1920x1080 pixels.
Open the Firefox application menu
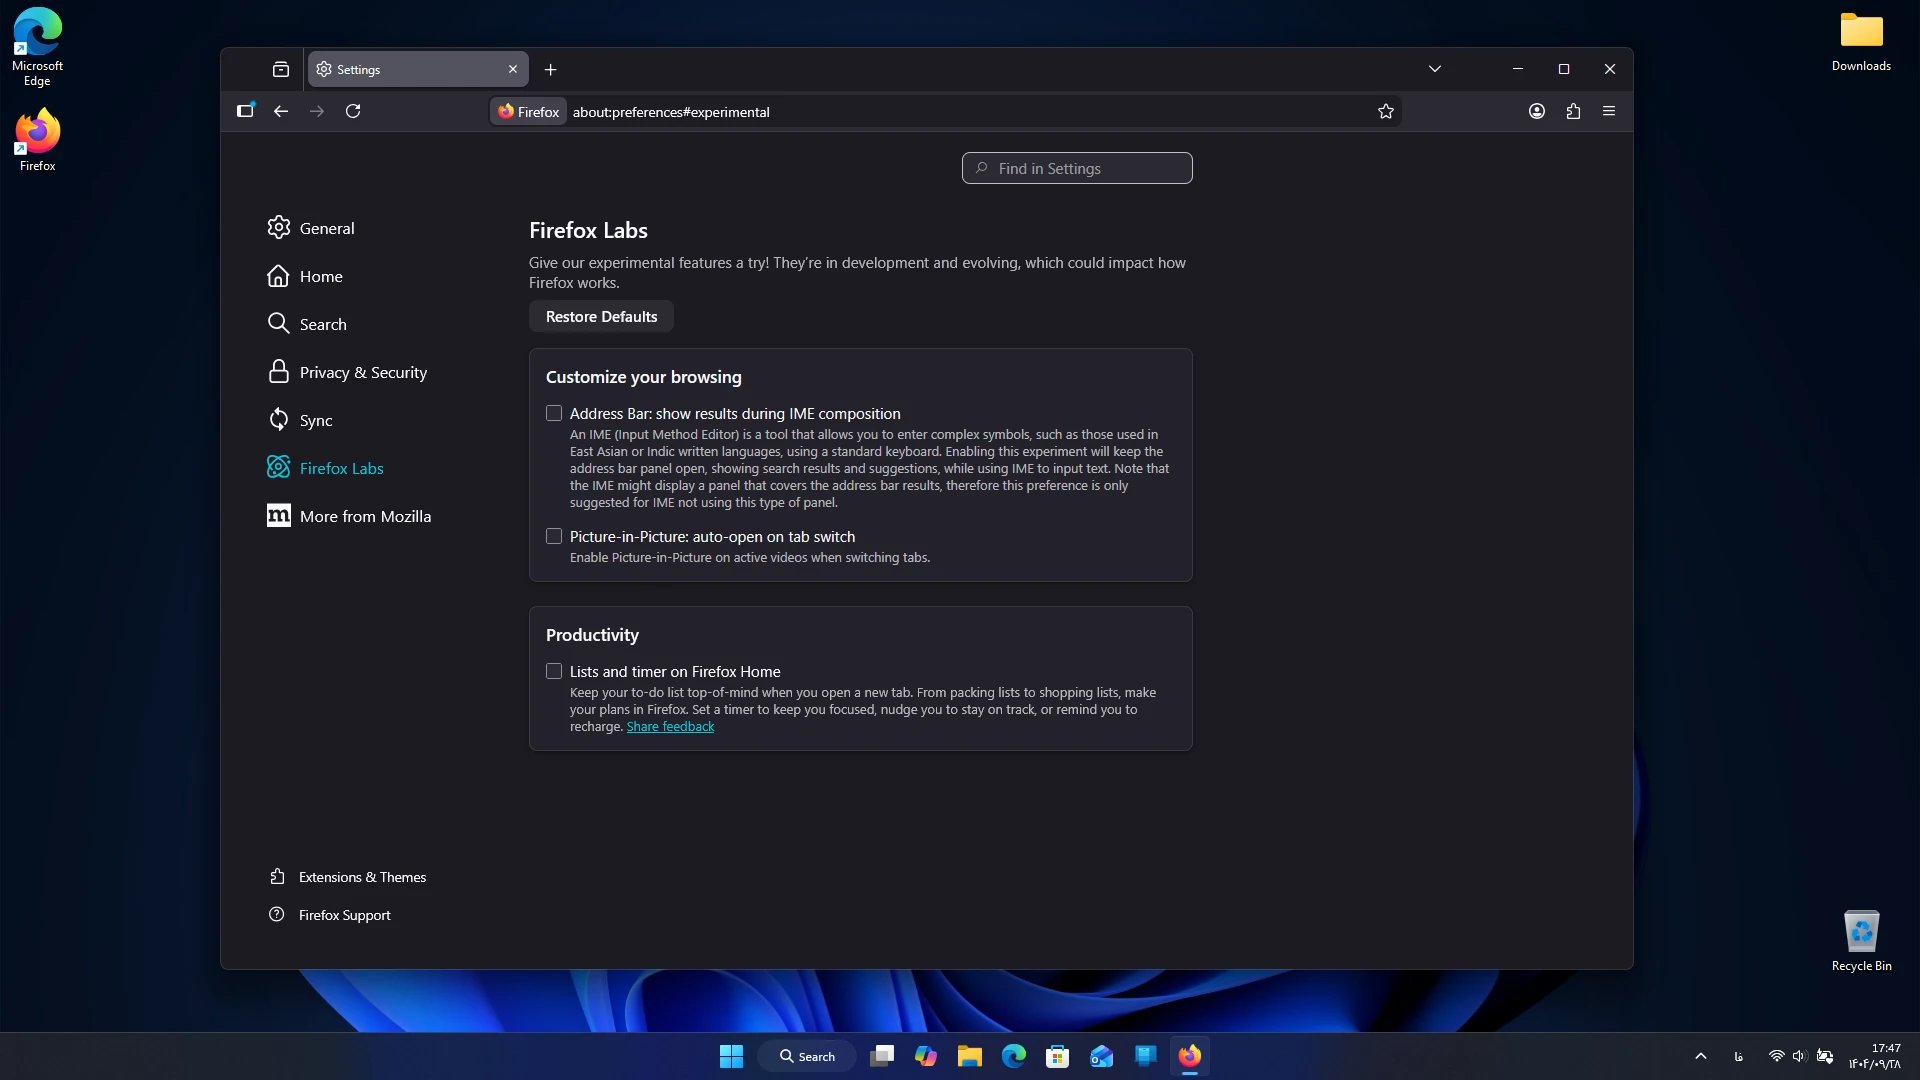click(1609, 111)
